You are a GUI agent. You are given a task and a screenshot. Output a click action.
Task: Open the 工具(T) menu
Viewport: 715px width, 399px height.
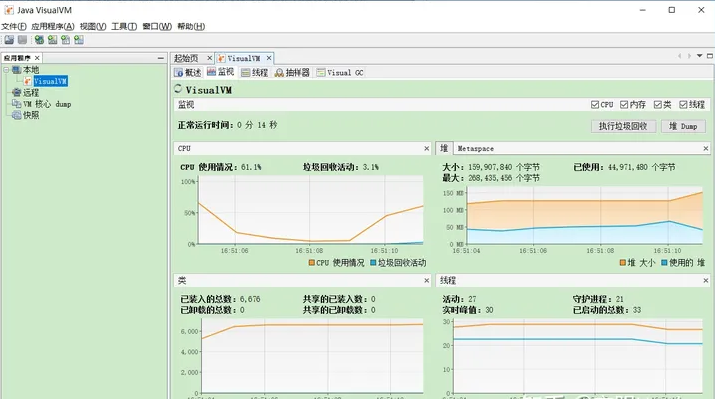point(124,26)
